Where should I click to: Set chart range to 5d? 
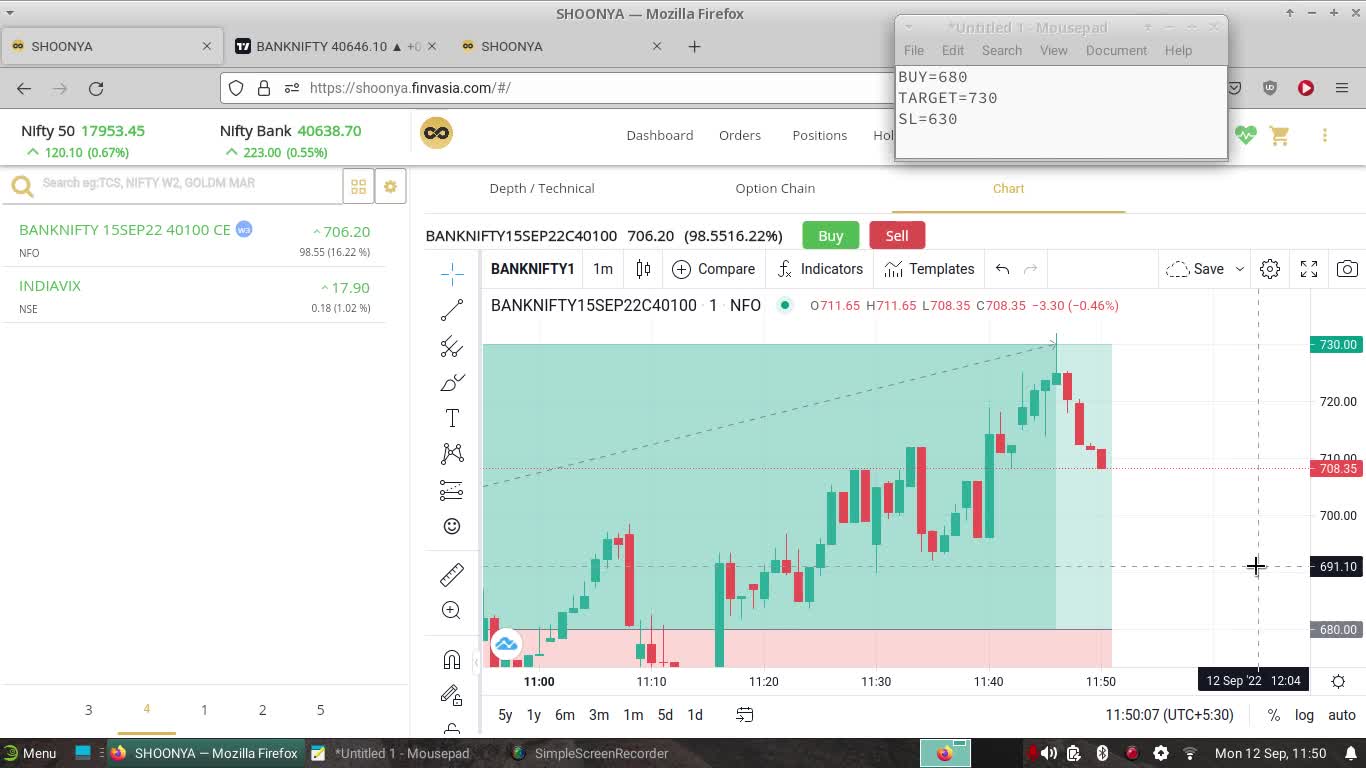tap(665, 715)
